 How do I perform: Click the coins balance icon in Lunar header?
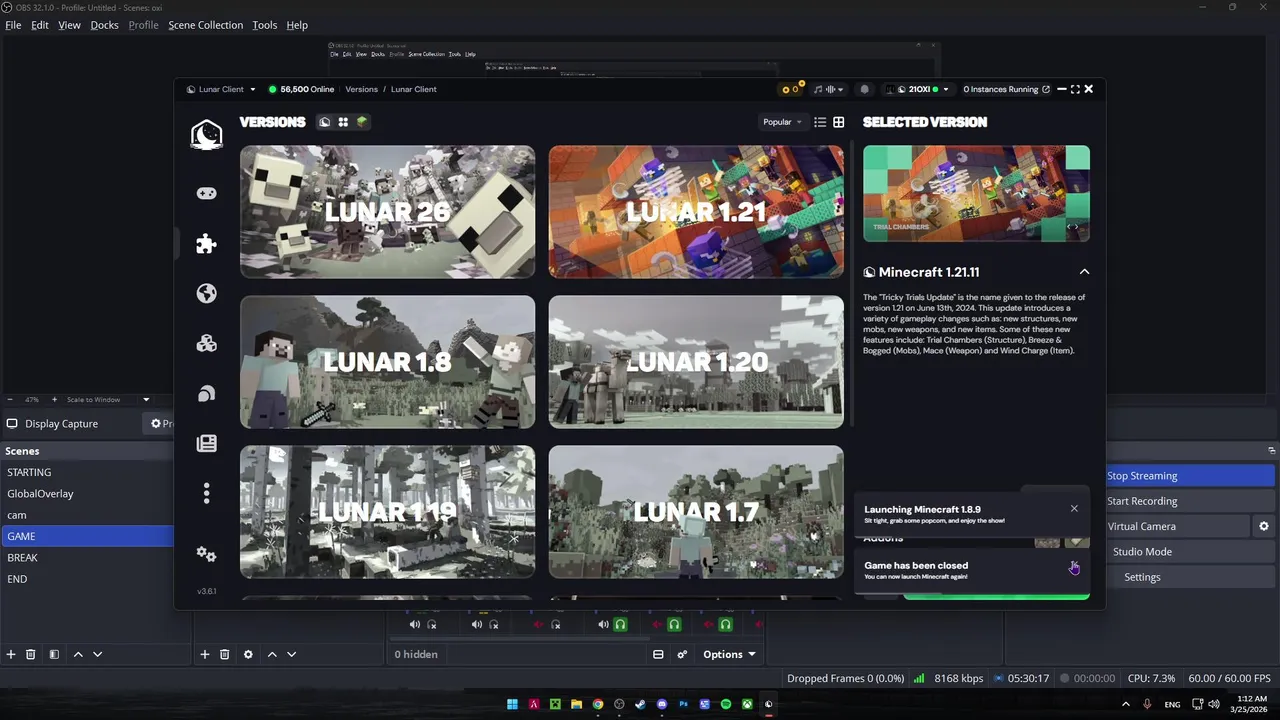(x=790, y=89)
